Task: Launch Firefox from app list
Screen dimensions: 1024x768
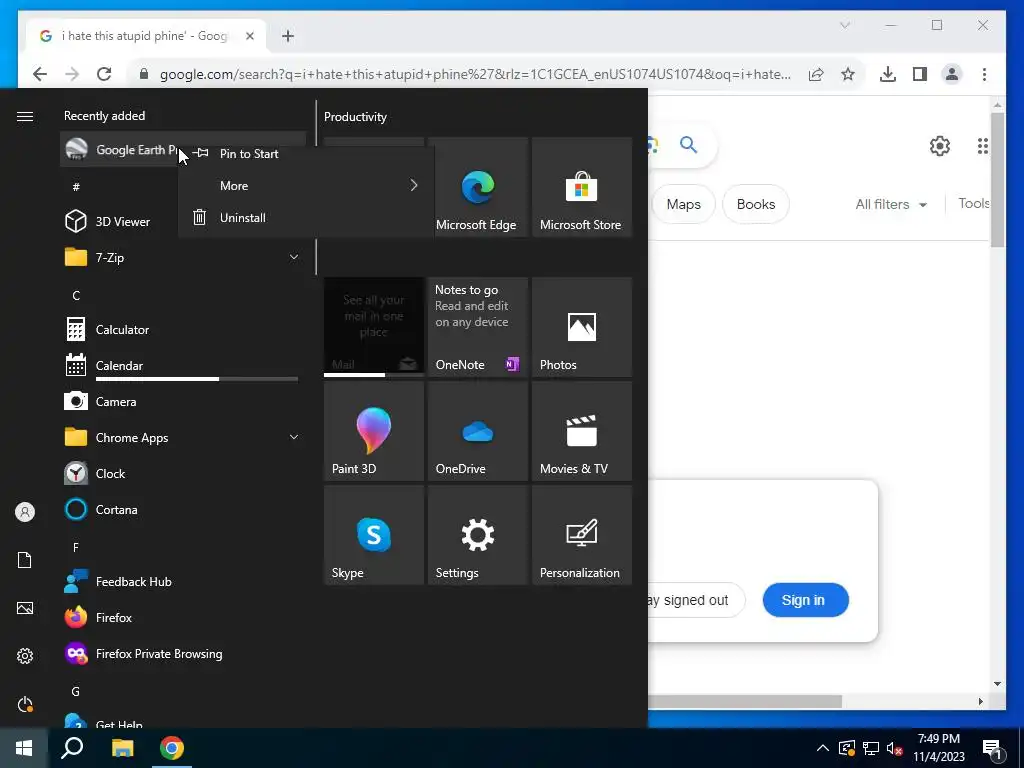Action: tap(183, 617)
